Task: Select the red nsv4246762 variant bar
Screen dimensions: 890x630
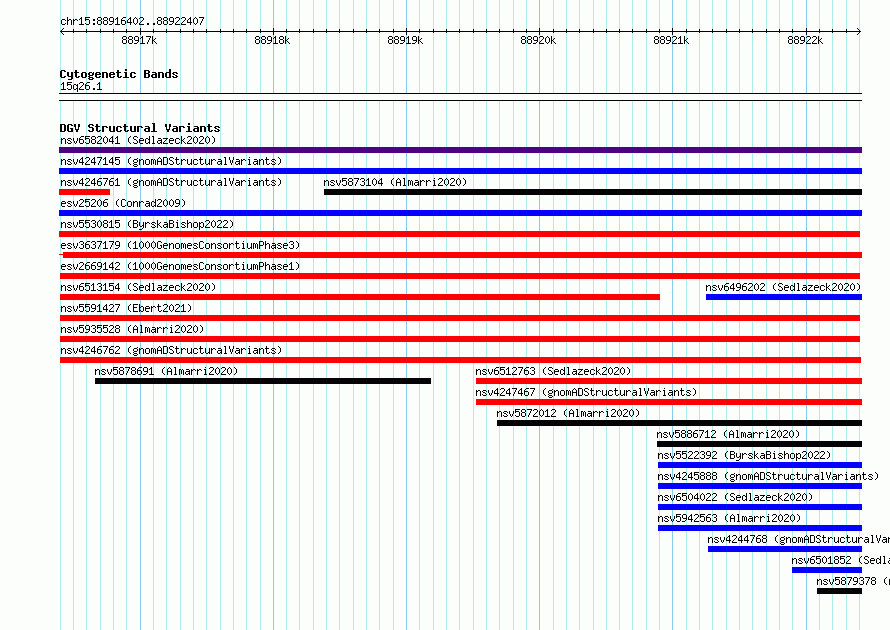Action: 460,360
